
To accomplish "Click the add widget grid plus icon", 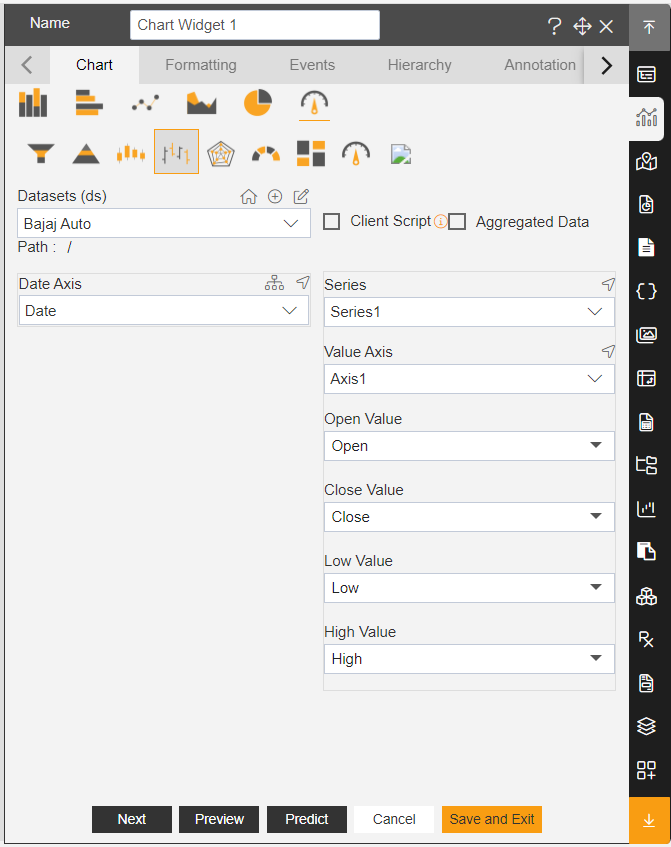I will click(x=646, y=770).
